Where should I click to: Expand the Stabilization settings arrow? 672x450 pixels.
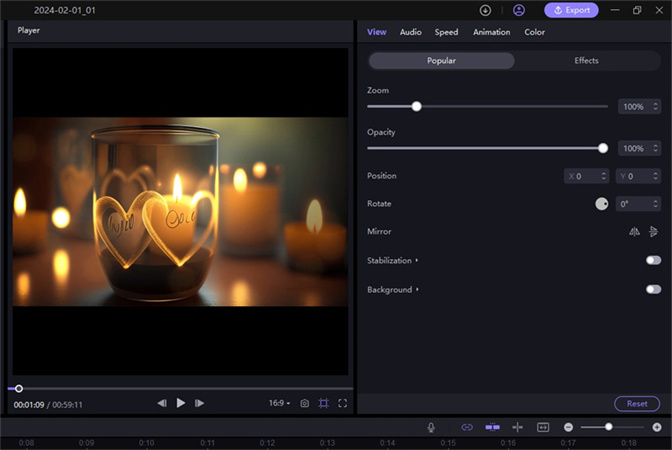click(417, 260)
